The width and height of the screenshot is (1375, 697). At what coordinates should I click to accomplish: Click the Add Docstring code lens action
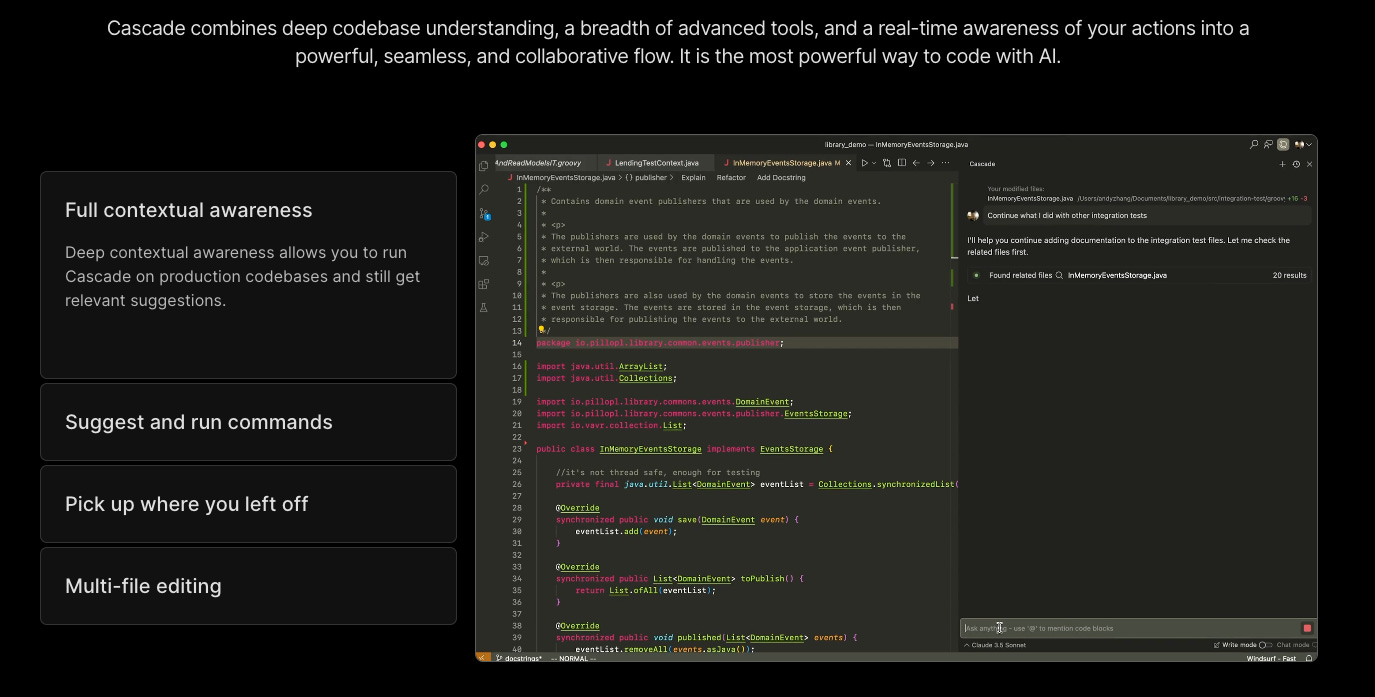[781, 178]
